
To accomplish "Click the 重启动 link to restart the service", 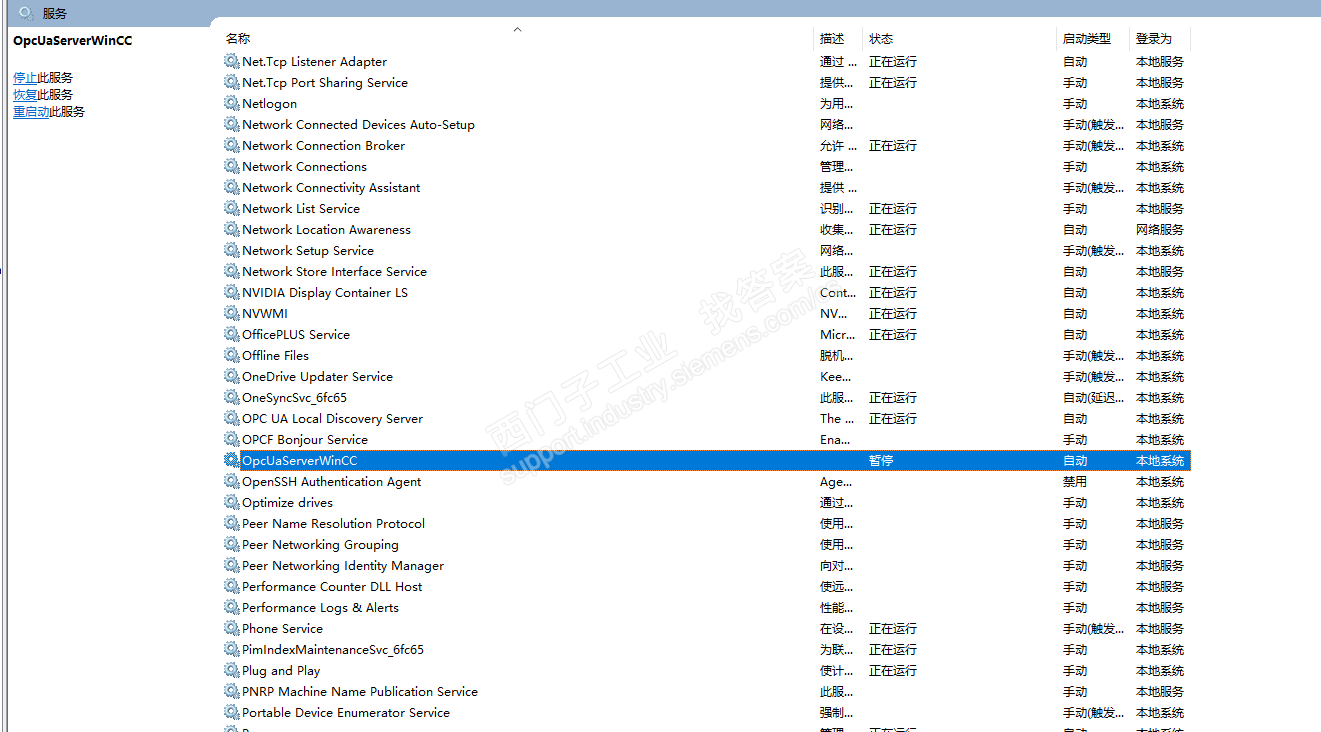I will coord(31,112).
